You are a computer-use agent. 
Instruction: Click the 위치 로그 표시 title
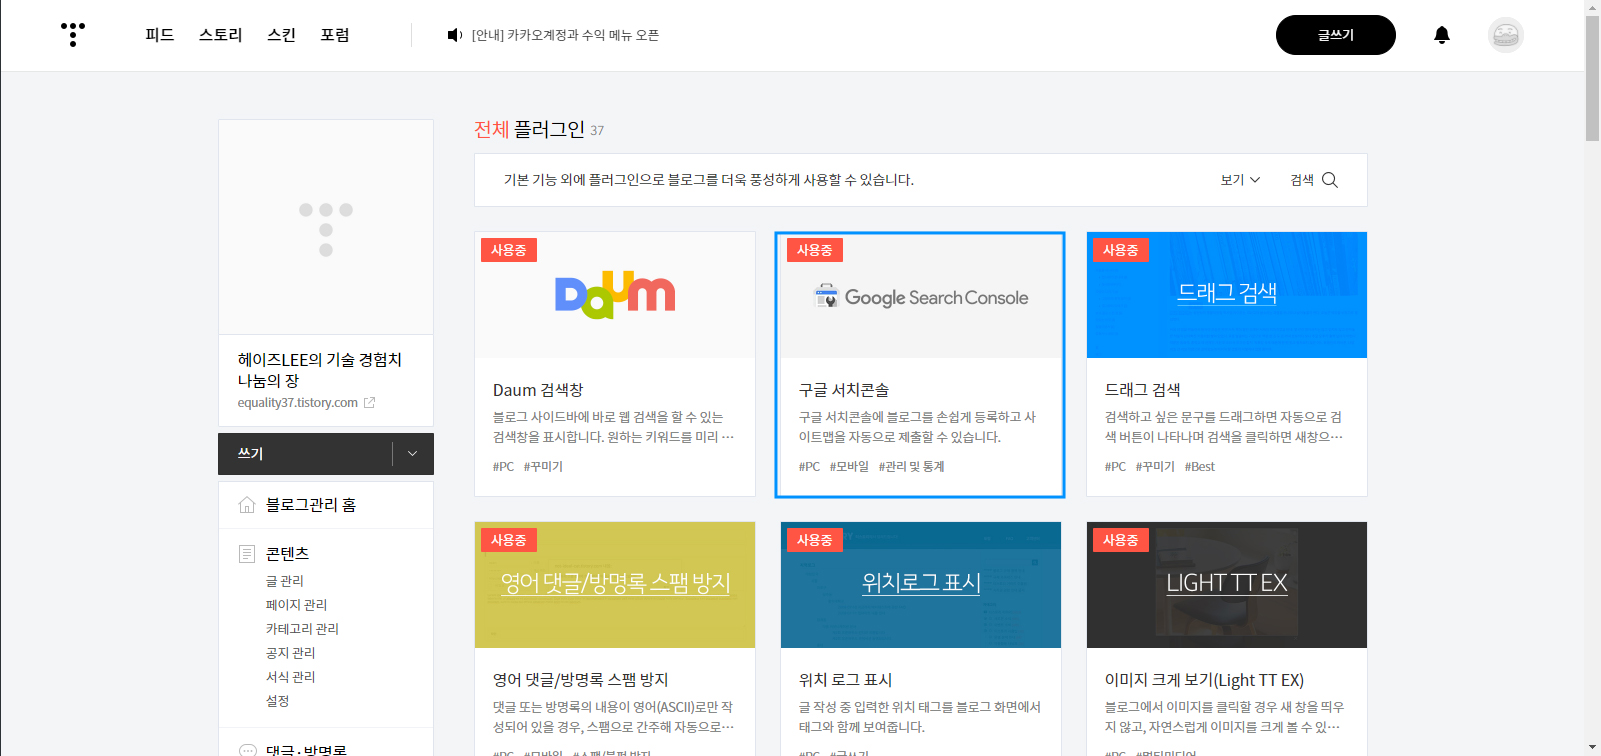click(x=845, y=680)
